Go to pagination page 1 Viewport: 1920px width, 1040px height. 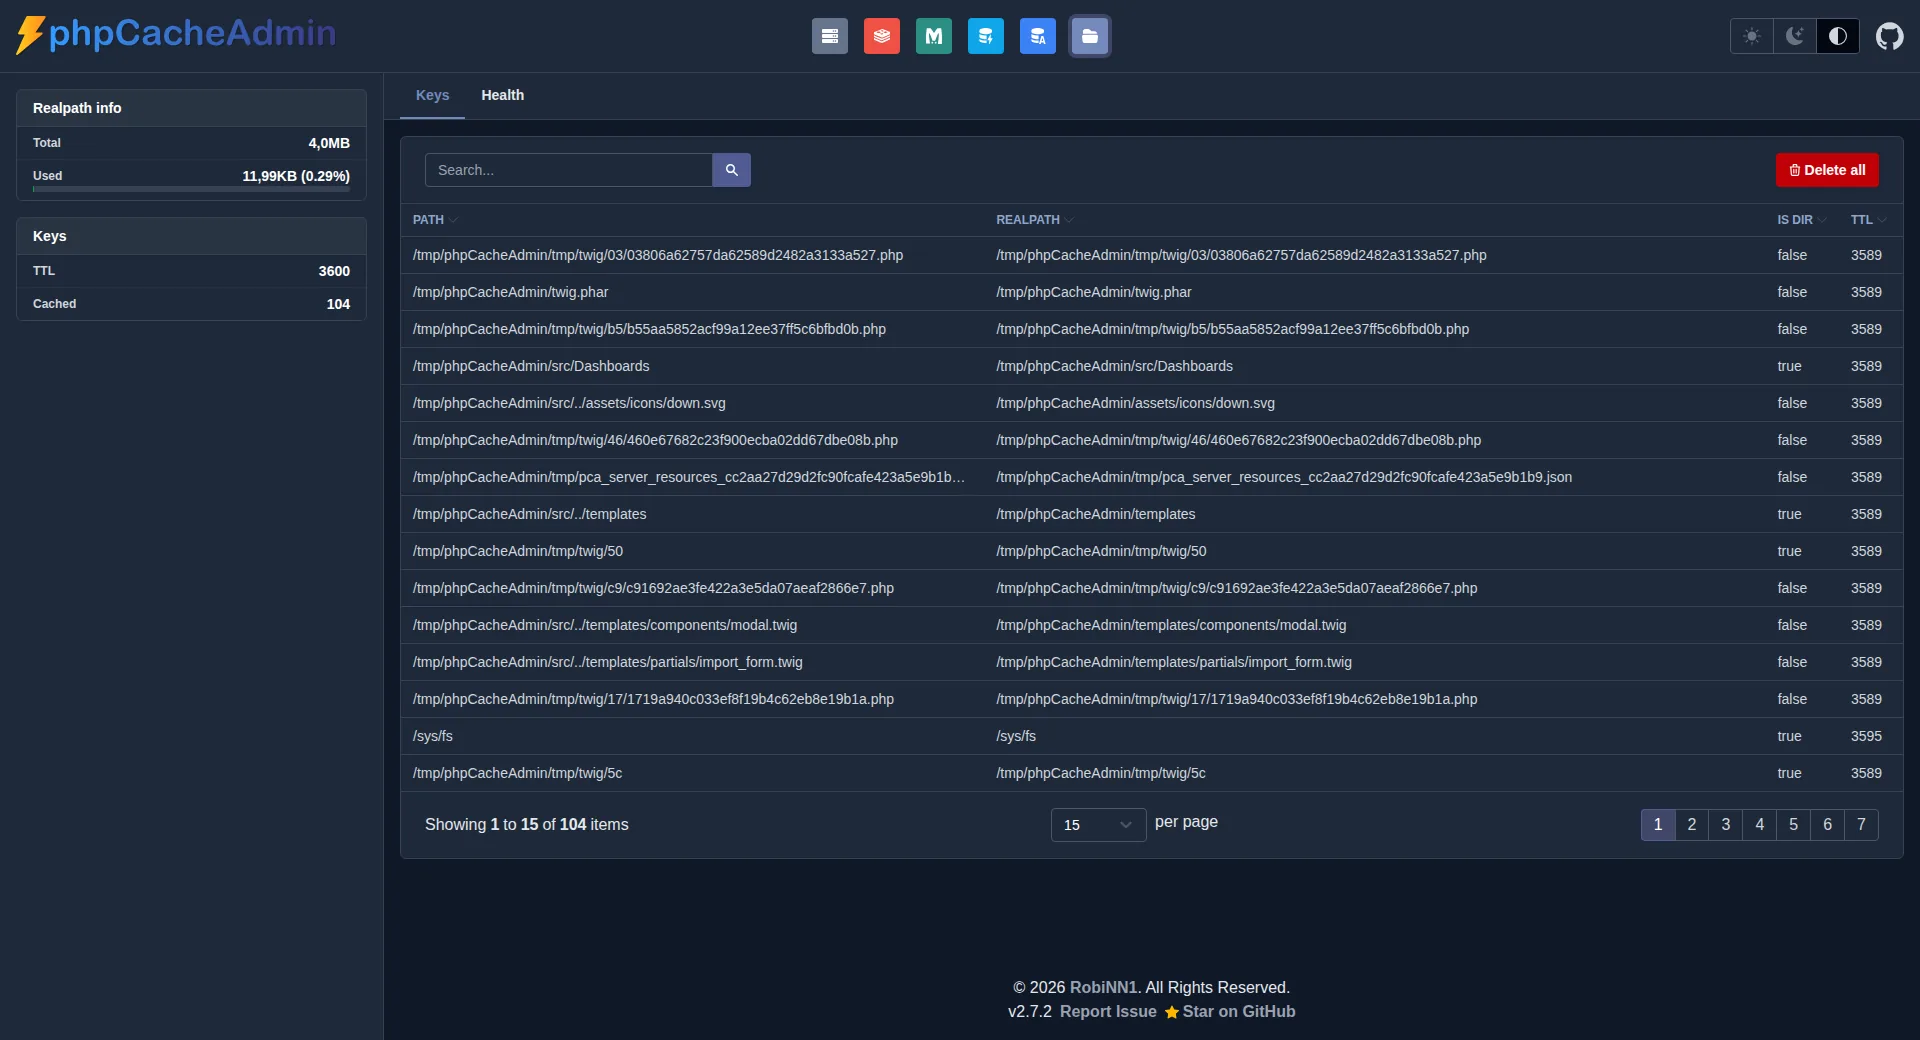pyautogui.click(x=1658, y=825)
